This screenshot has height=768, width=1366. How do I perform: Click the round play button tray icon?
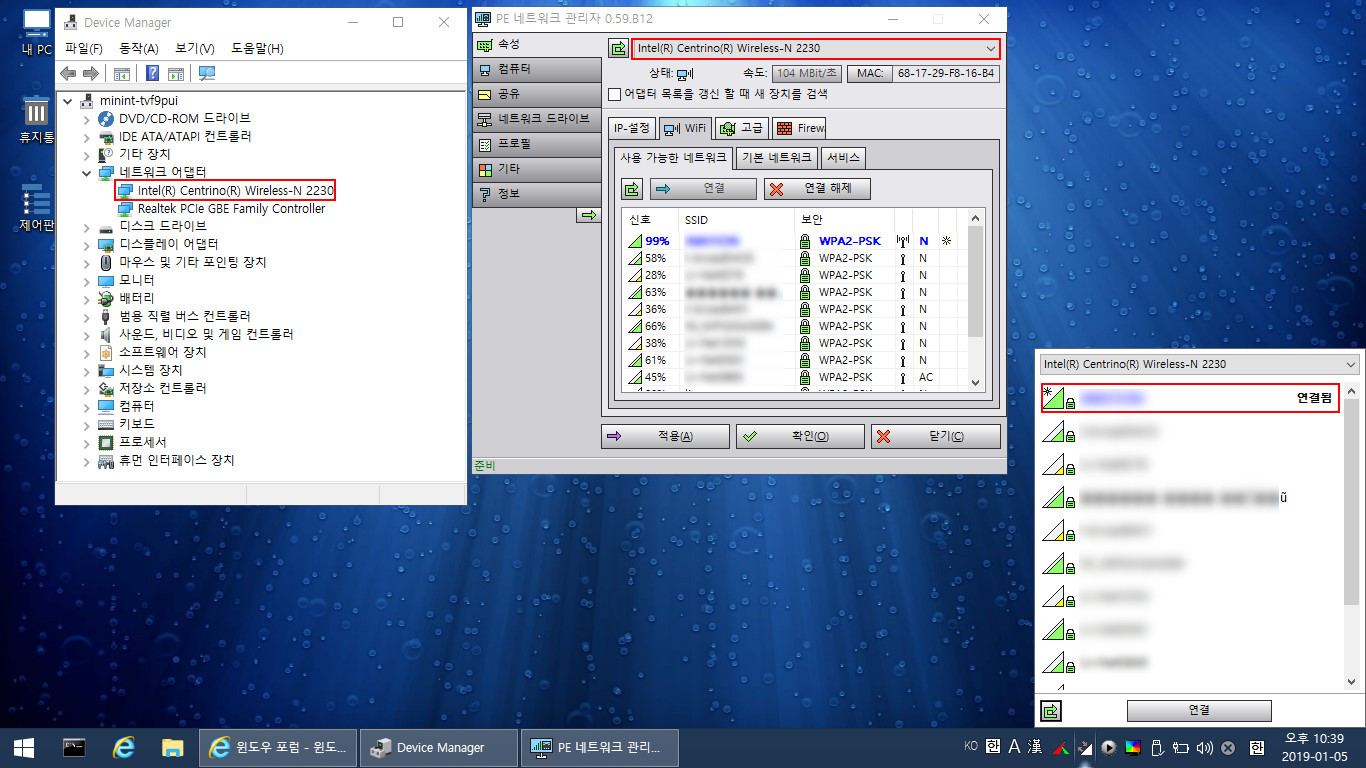click(1108, 747)
